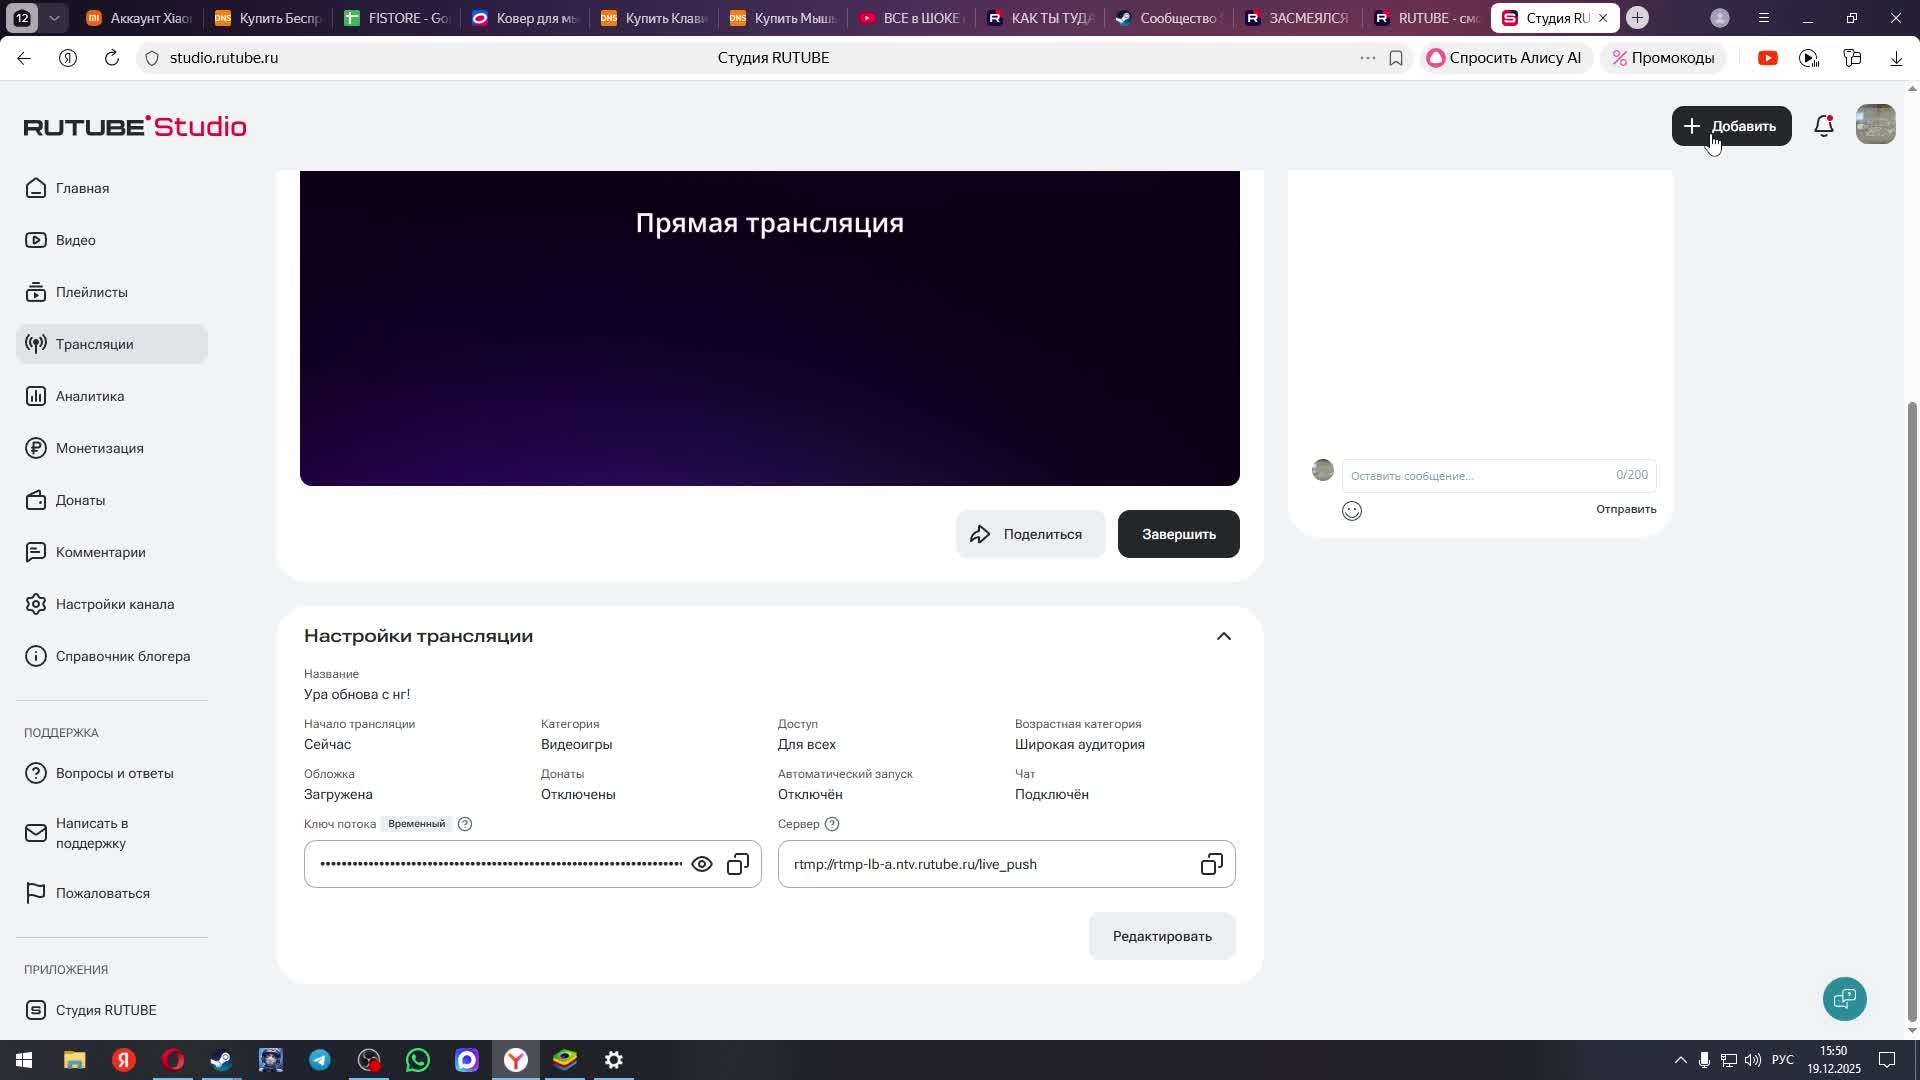Open WhatsApp from the taskbar

coord(418,1060)
